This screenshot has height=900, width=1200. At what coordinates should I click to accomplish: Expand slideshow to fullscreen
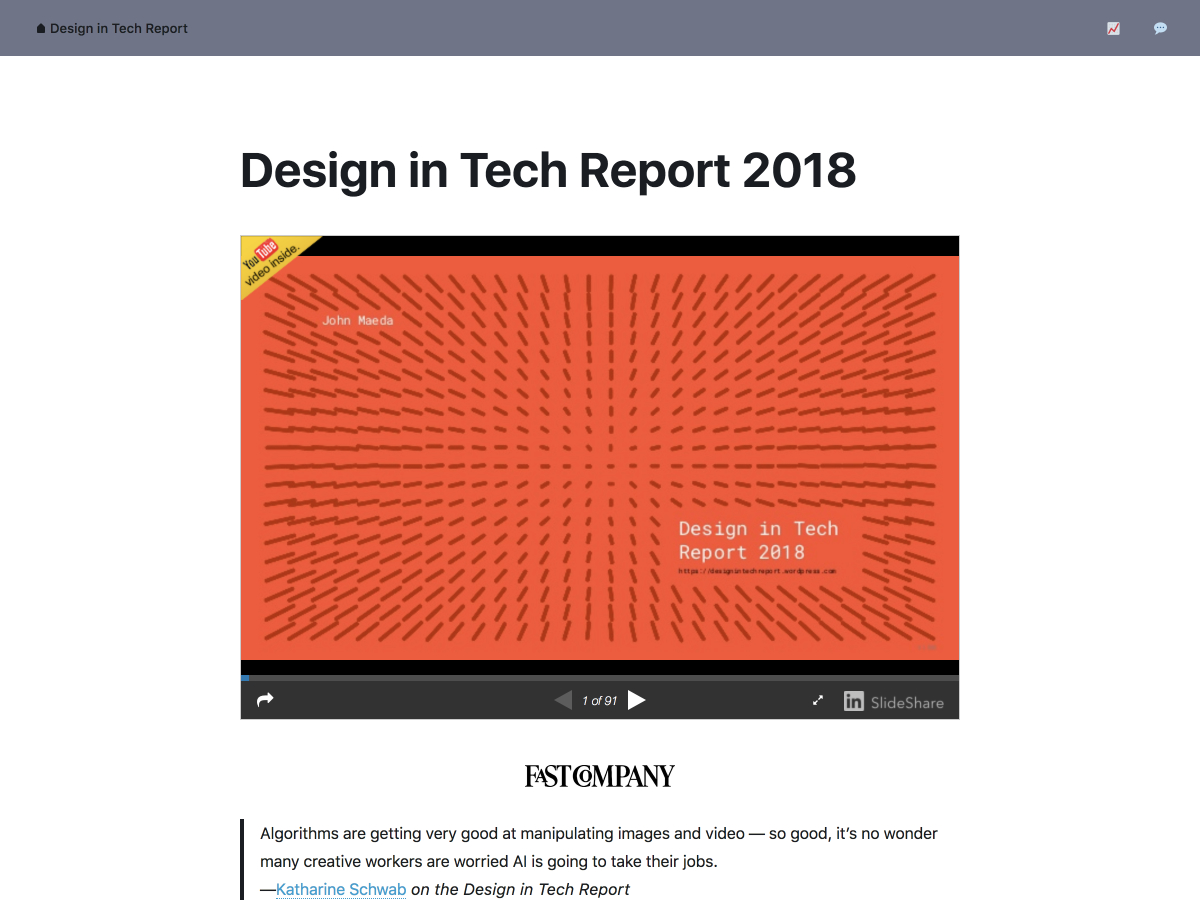click(818, 701)
